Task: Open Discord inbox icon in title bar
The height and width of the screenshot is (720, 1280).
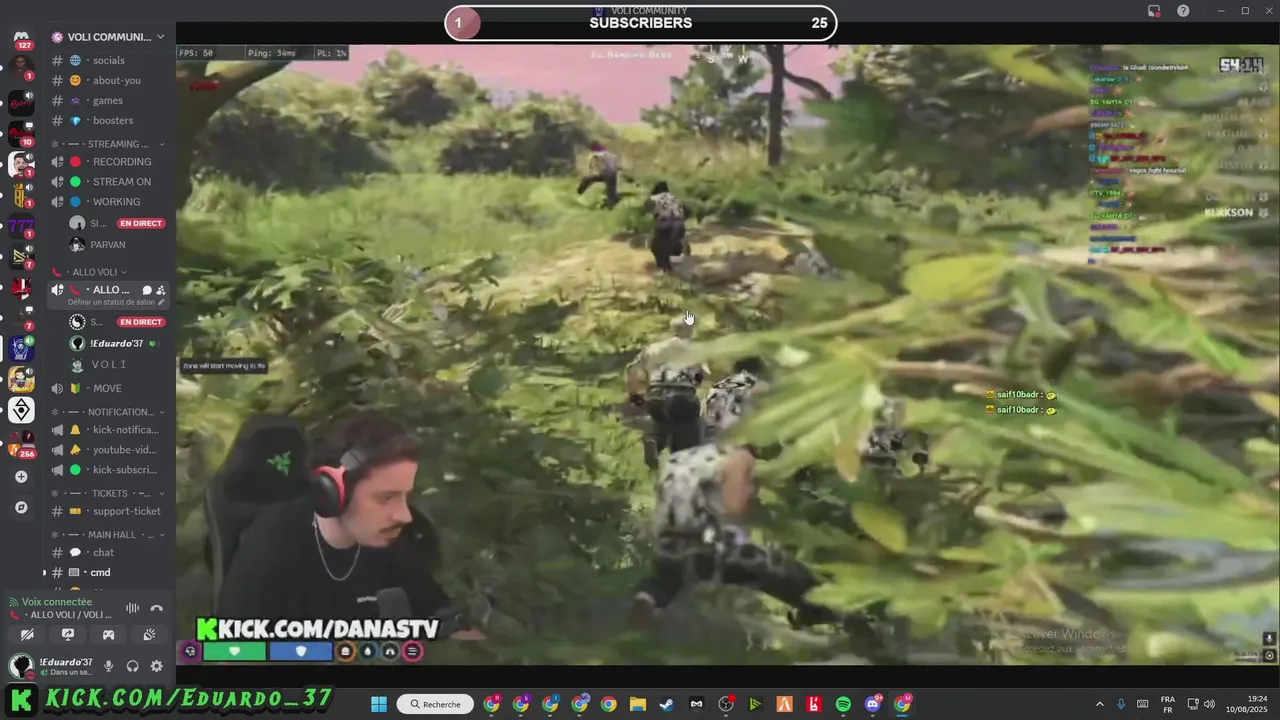Action: [x=1153, y=11]
